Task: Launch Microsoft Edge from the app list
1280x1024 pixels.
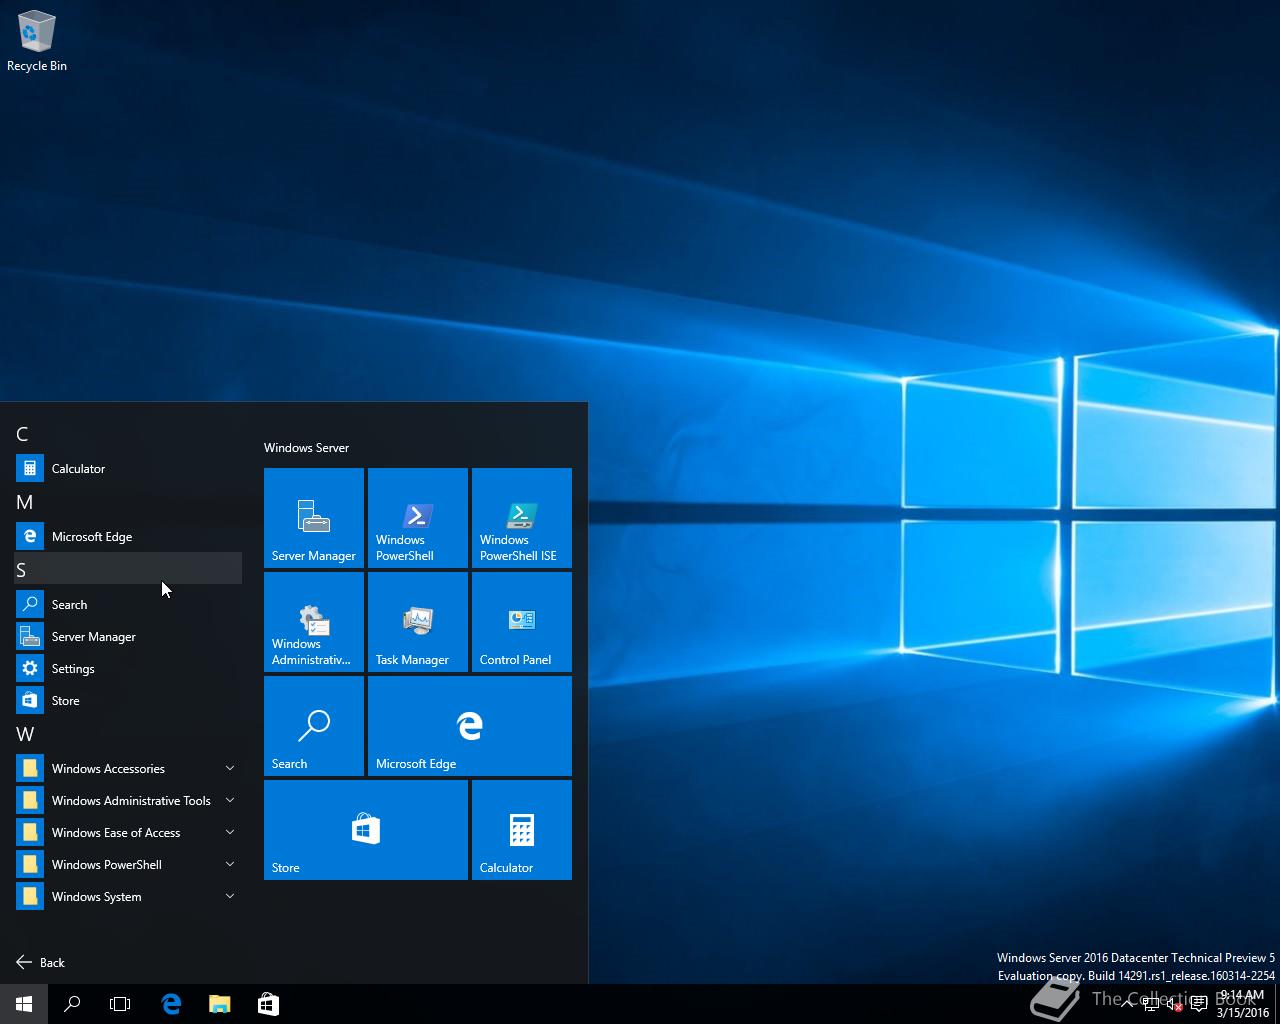Action: pos(128,536)
